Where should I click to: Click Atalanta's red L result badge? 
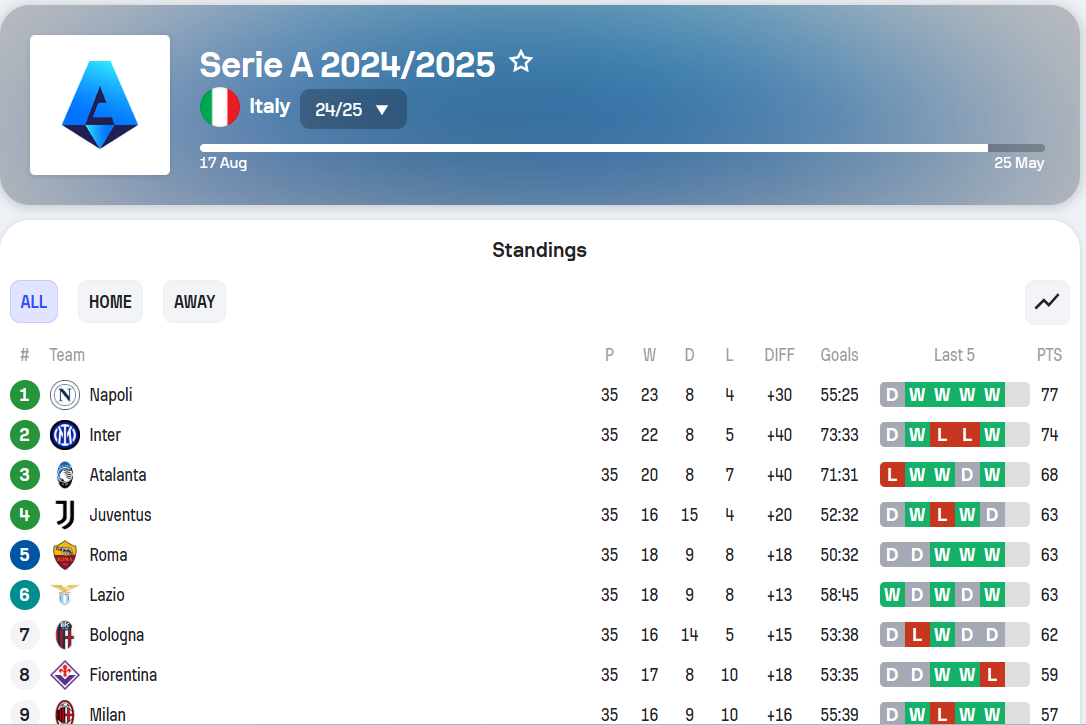pos(893,475)
